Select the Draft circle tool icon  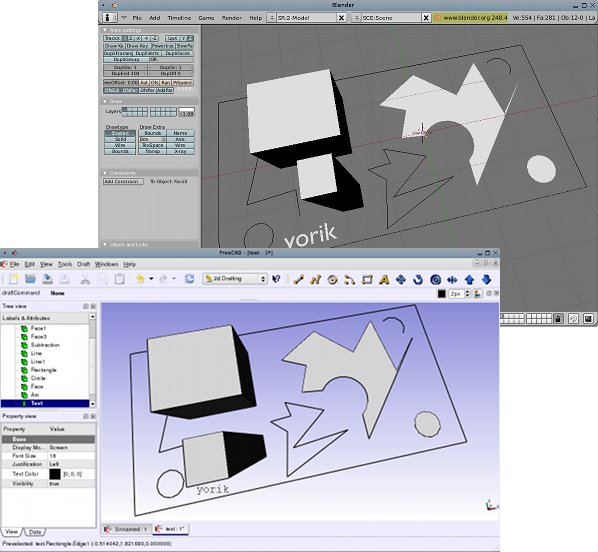(333, 280)
